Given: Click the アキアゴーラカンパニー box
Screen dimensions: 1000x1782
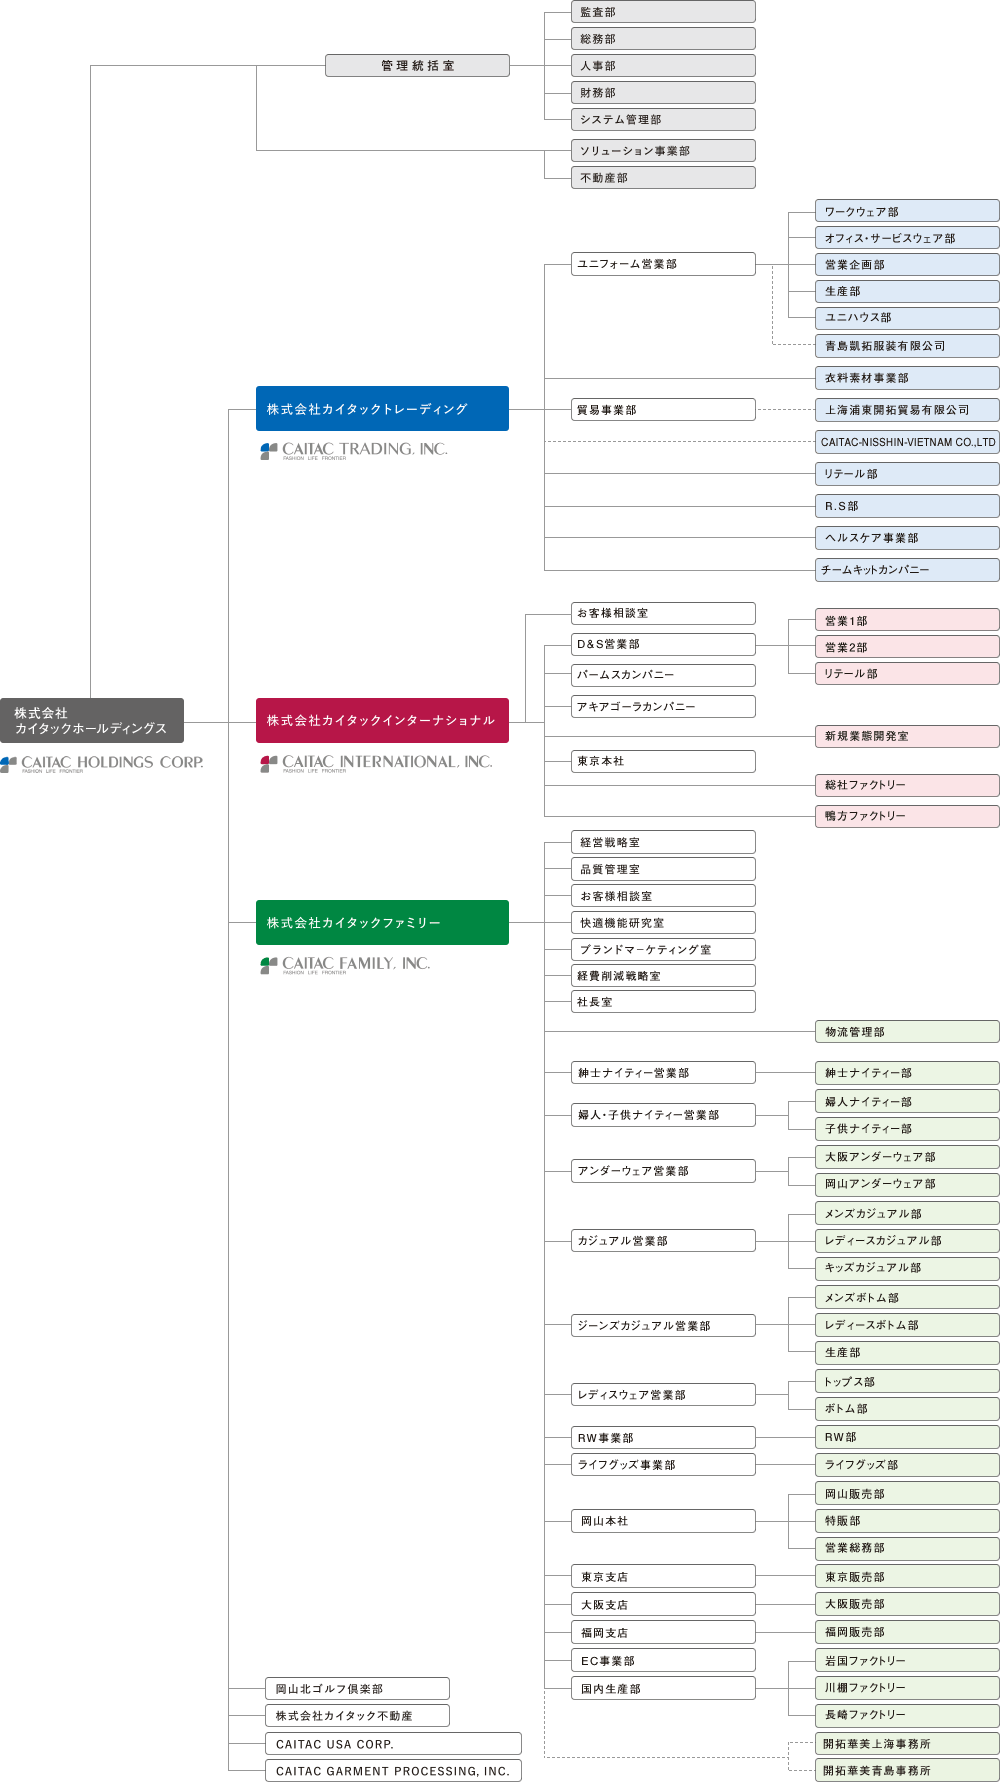Looking at the screenshot, I should 663,706.
